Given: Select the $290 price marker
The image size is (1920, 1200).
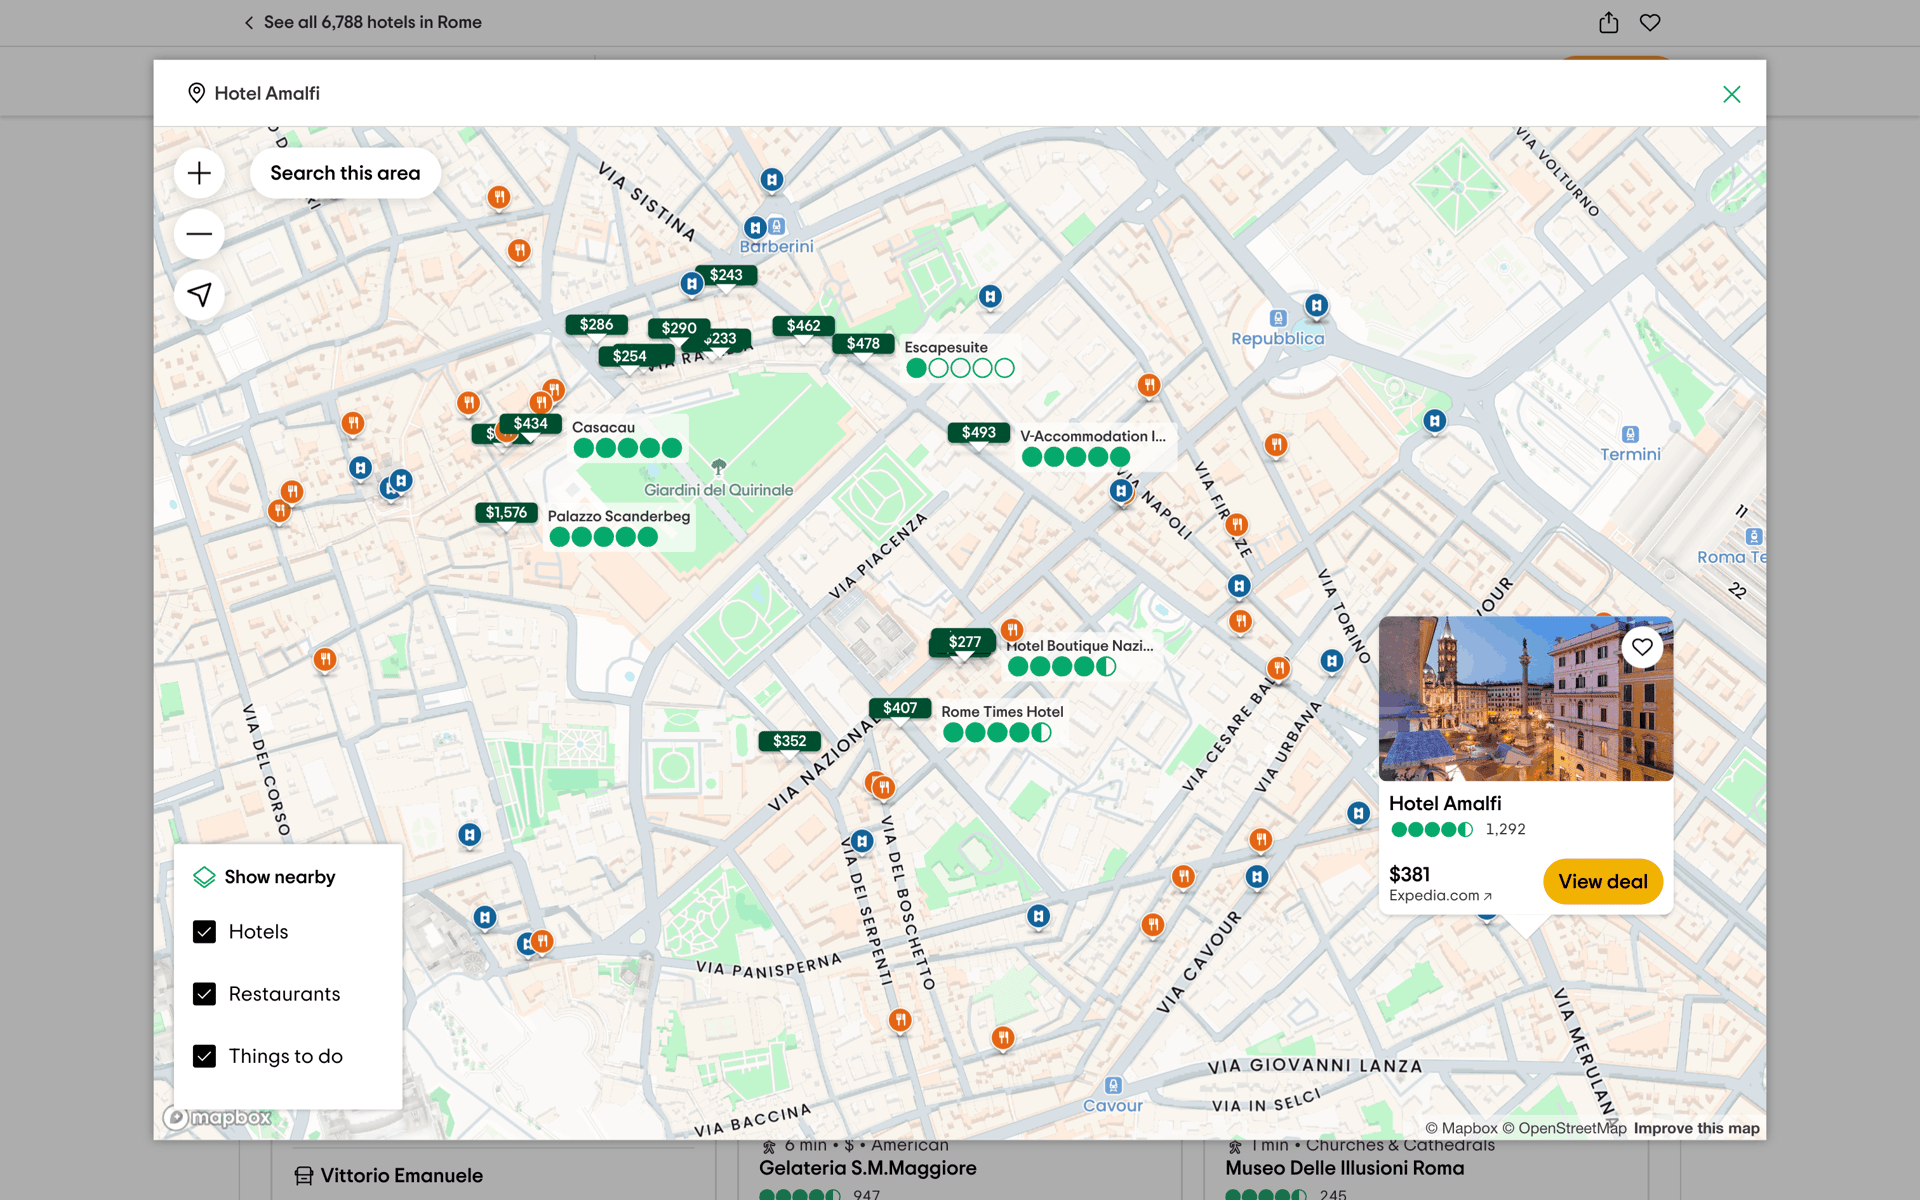Looking at the screenshot, I should pos(679,328).
